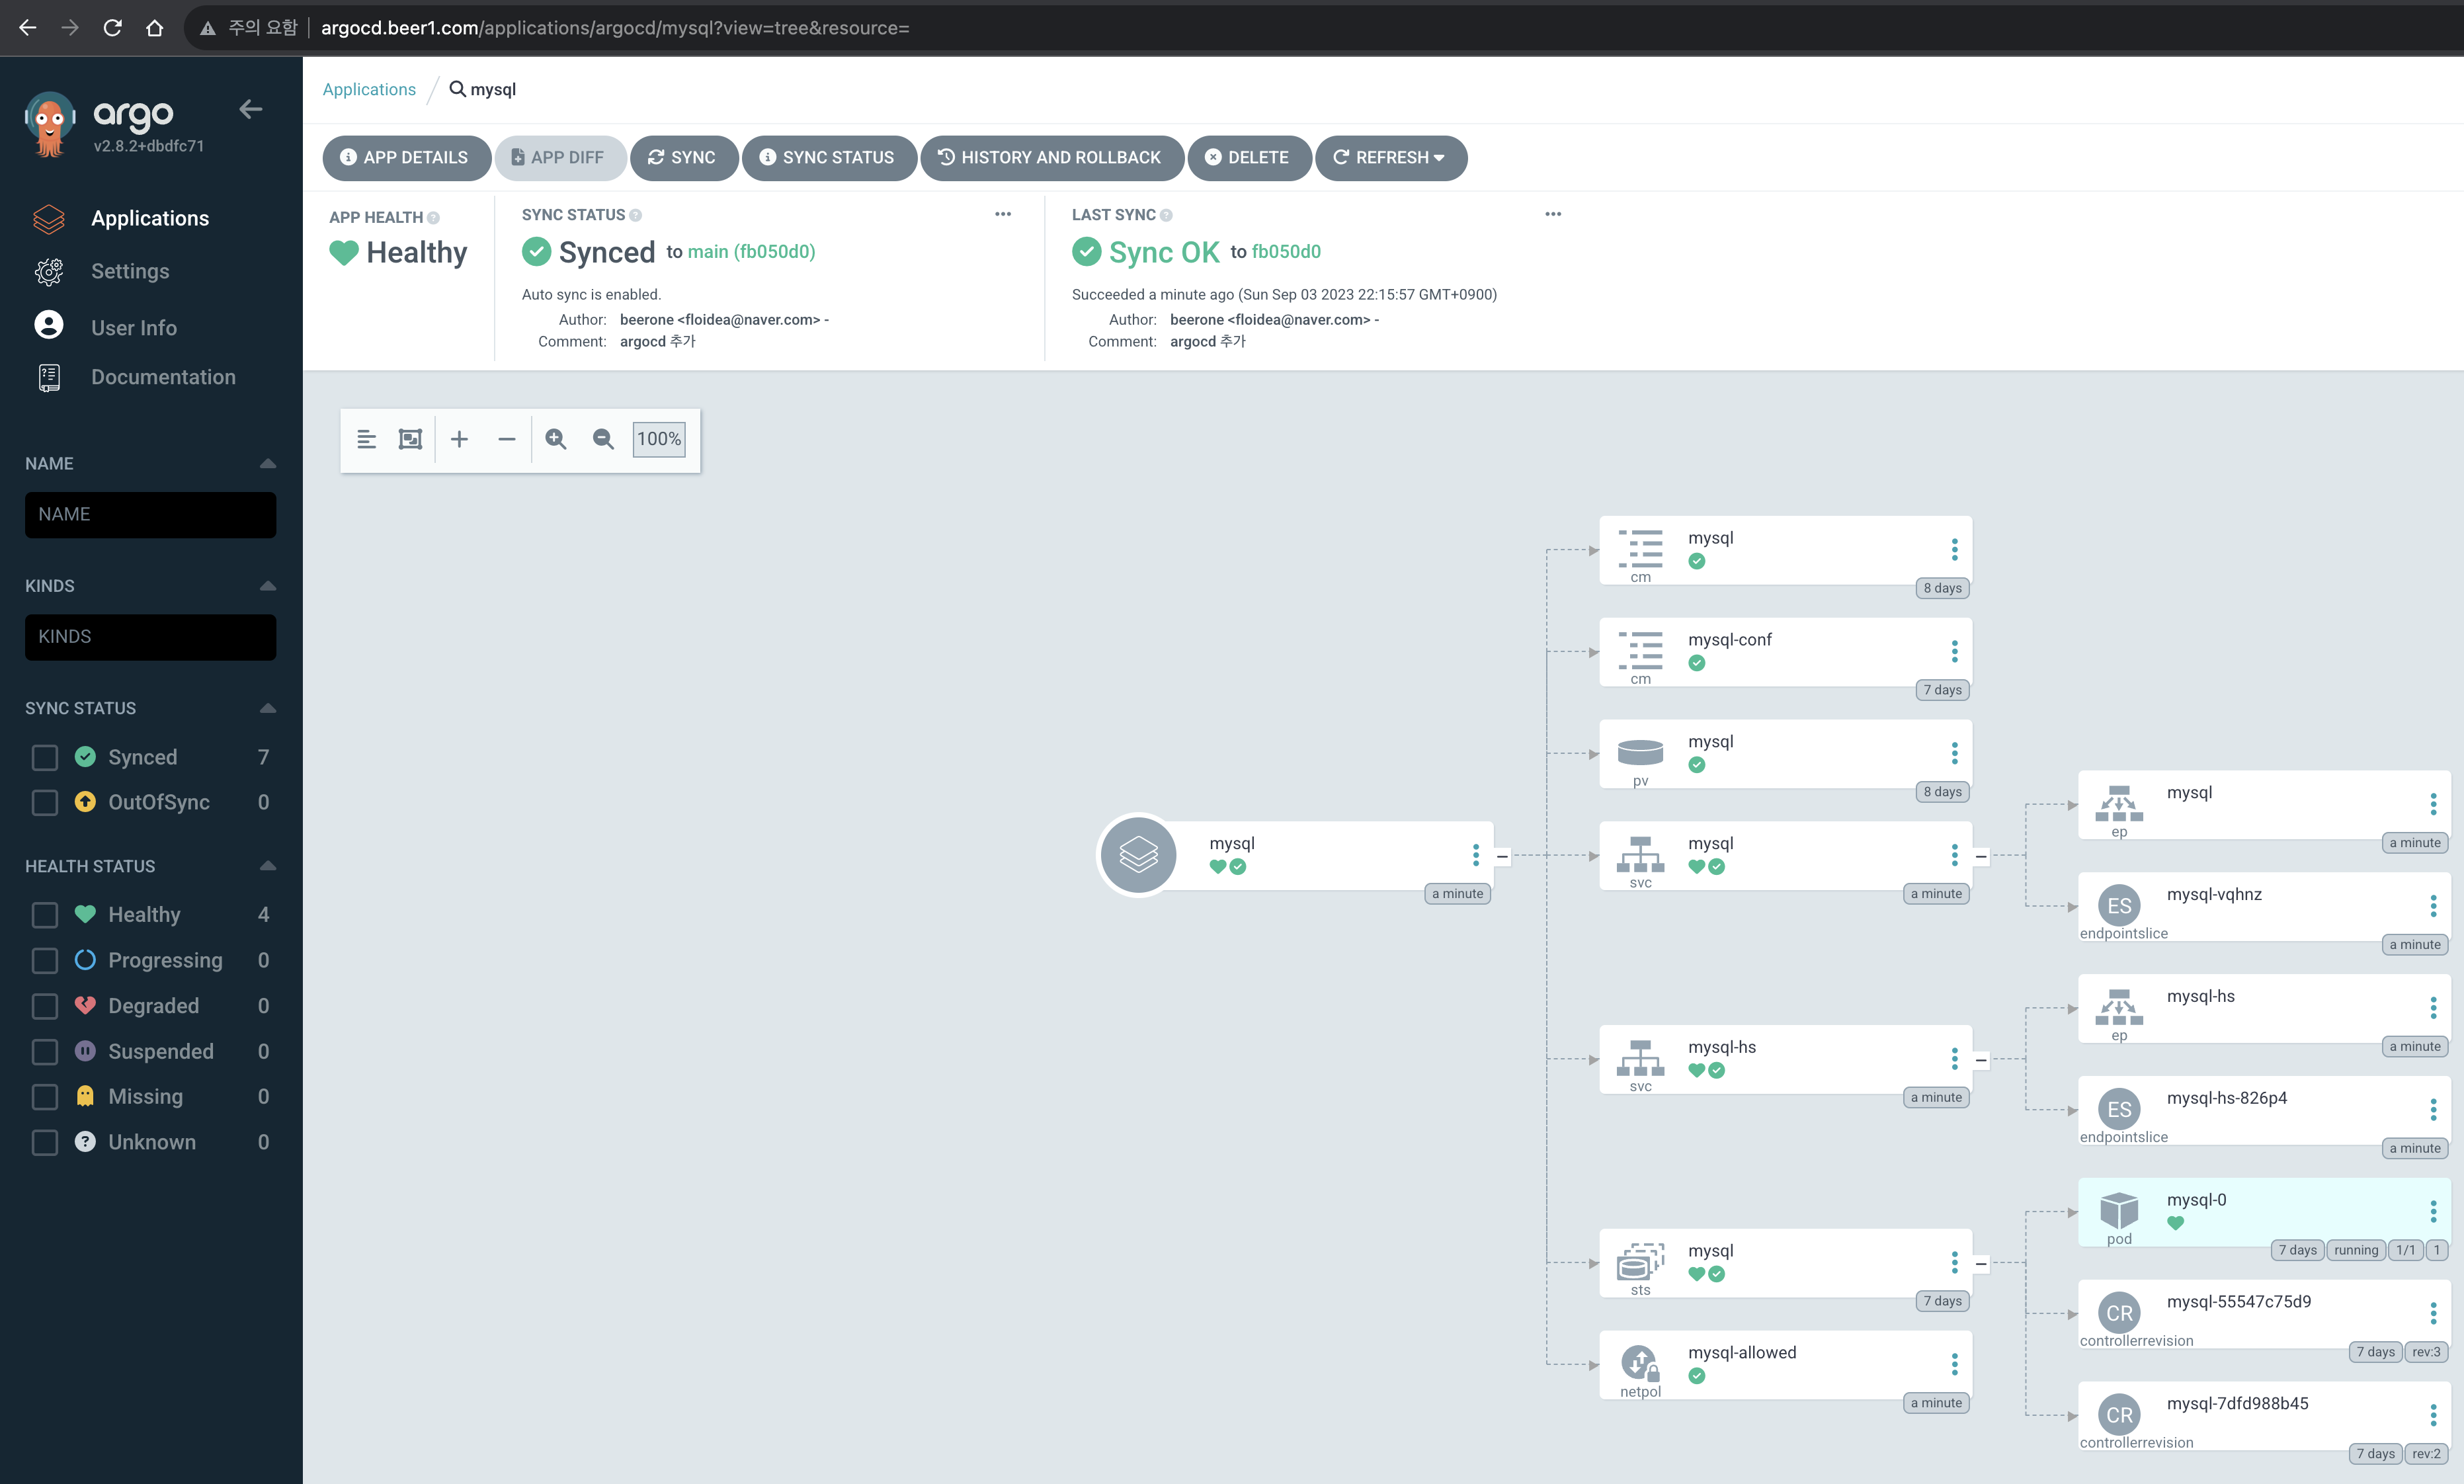
Task: Open the Applications breadcrumb link
Action: pos(369,89)
